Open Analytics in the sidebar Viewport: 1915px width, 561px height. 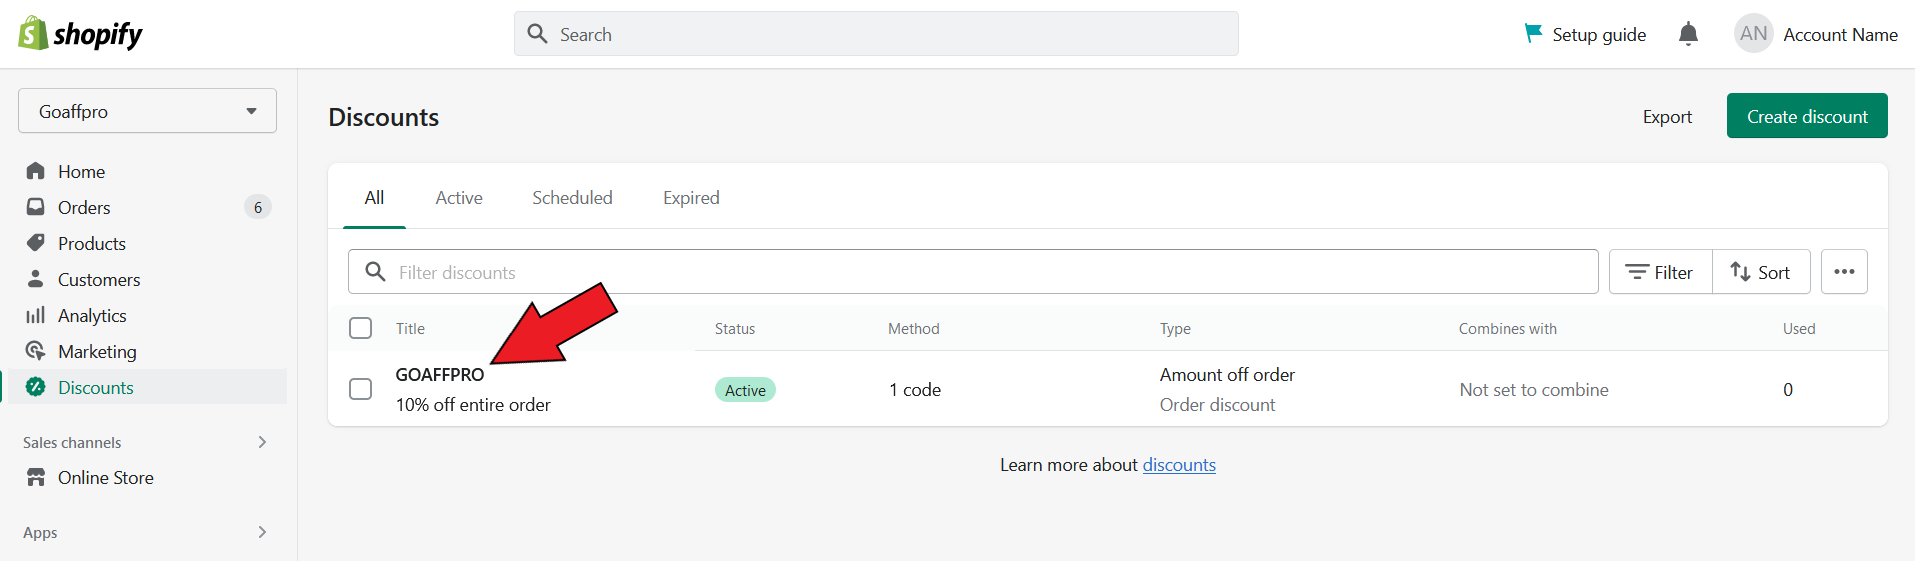pyautogui.click(x=92, y=316)
